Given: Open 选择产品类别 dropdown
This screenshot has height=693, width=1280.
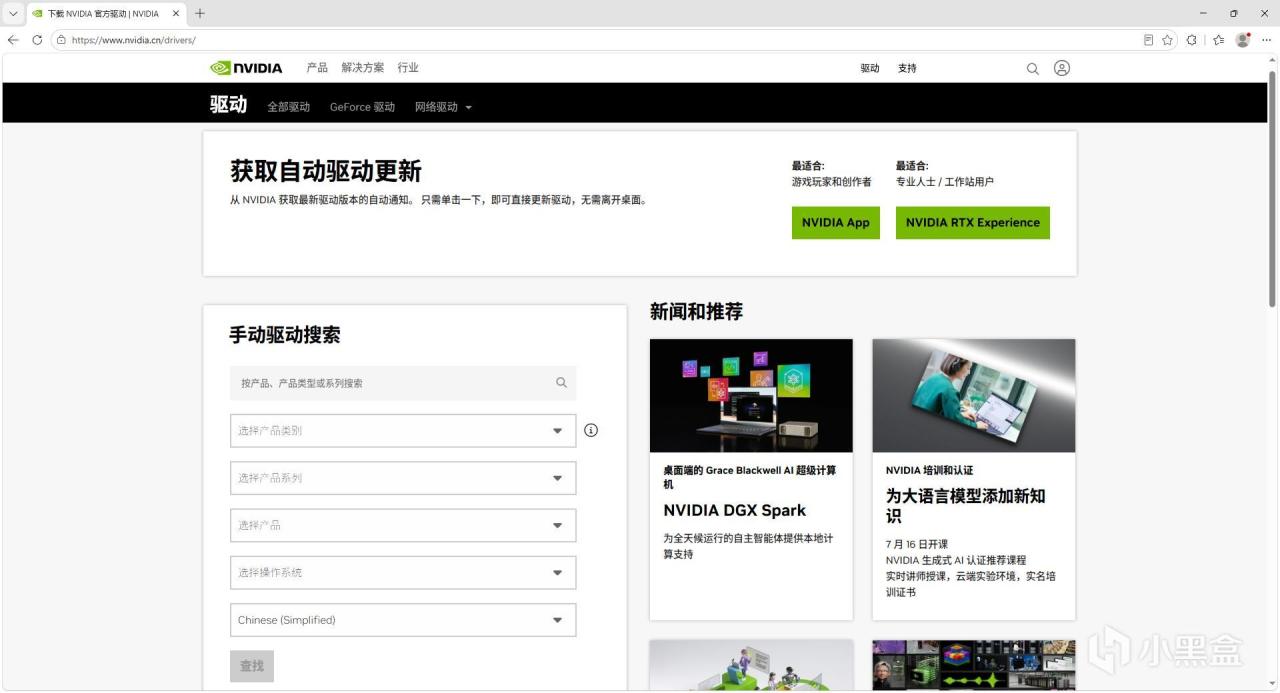Looking at the screenshot, I should coord(403,431).
